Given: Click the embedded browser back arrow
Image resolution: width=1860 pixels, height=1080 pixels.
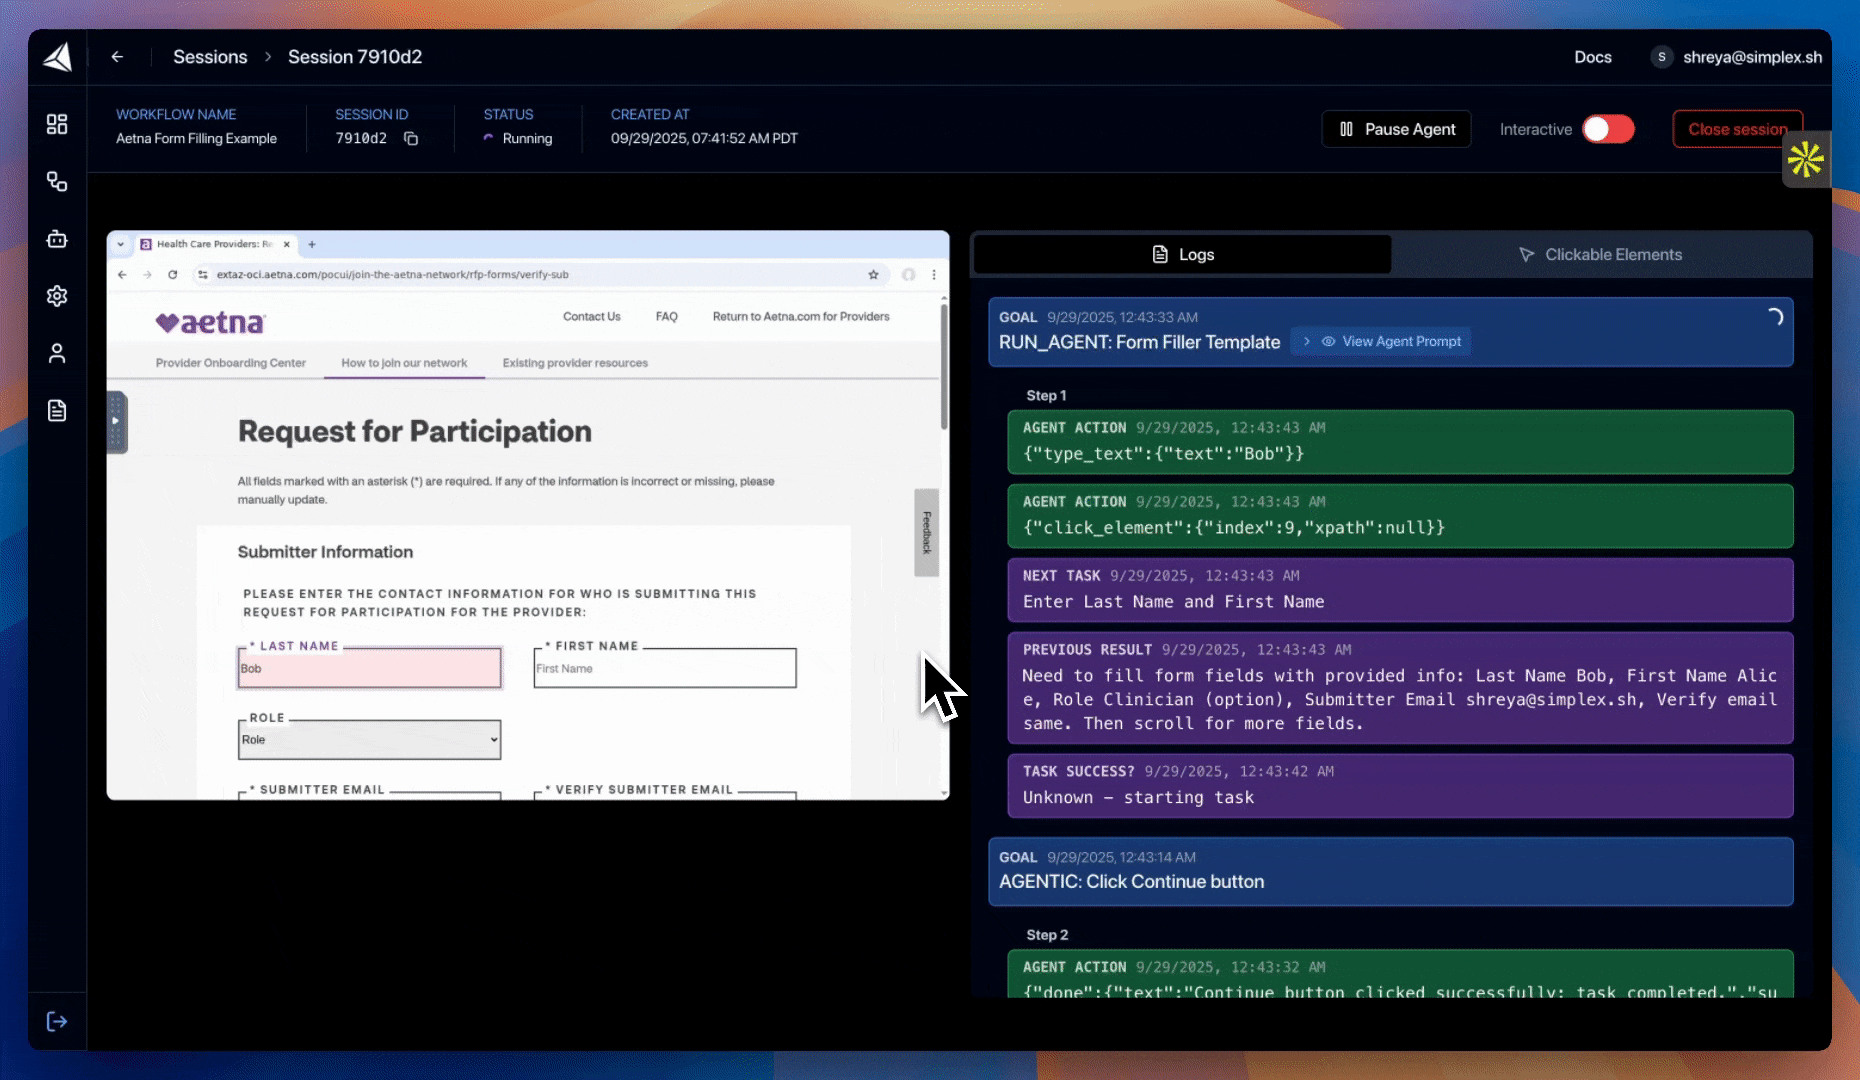Looking at the screenshot, I should (122, 274).
